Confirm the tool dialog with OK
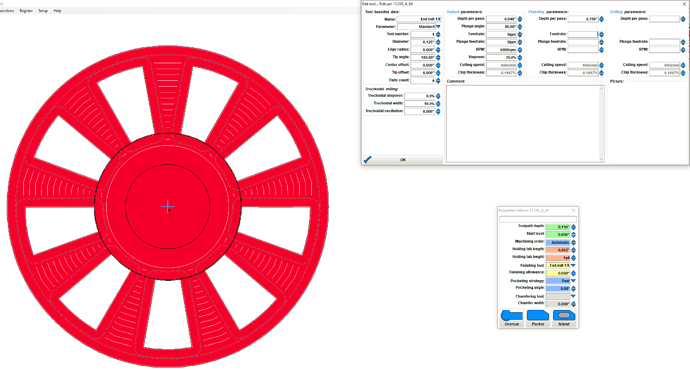 coord(403,159)
